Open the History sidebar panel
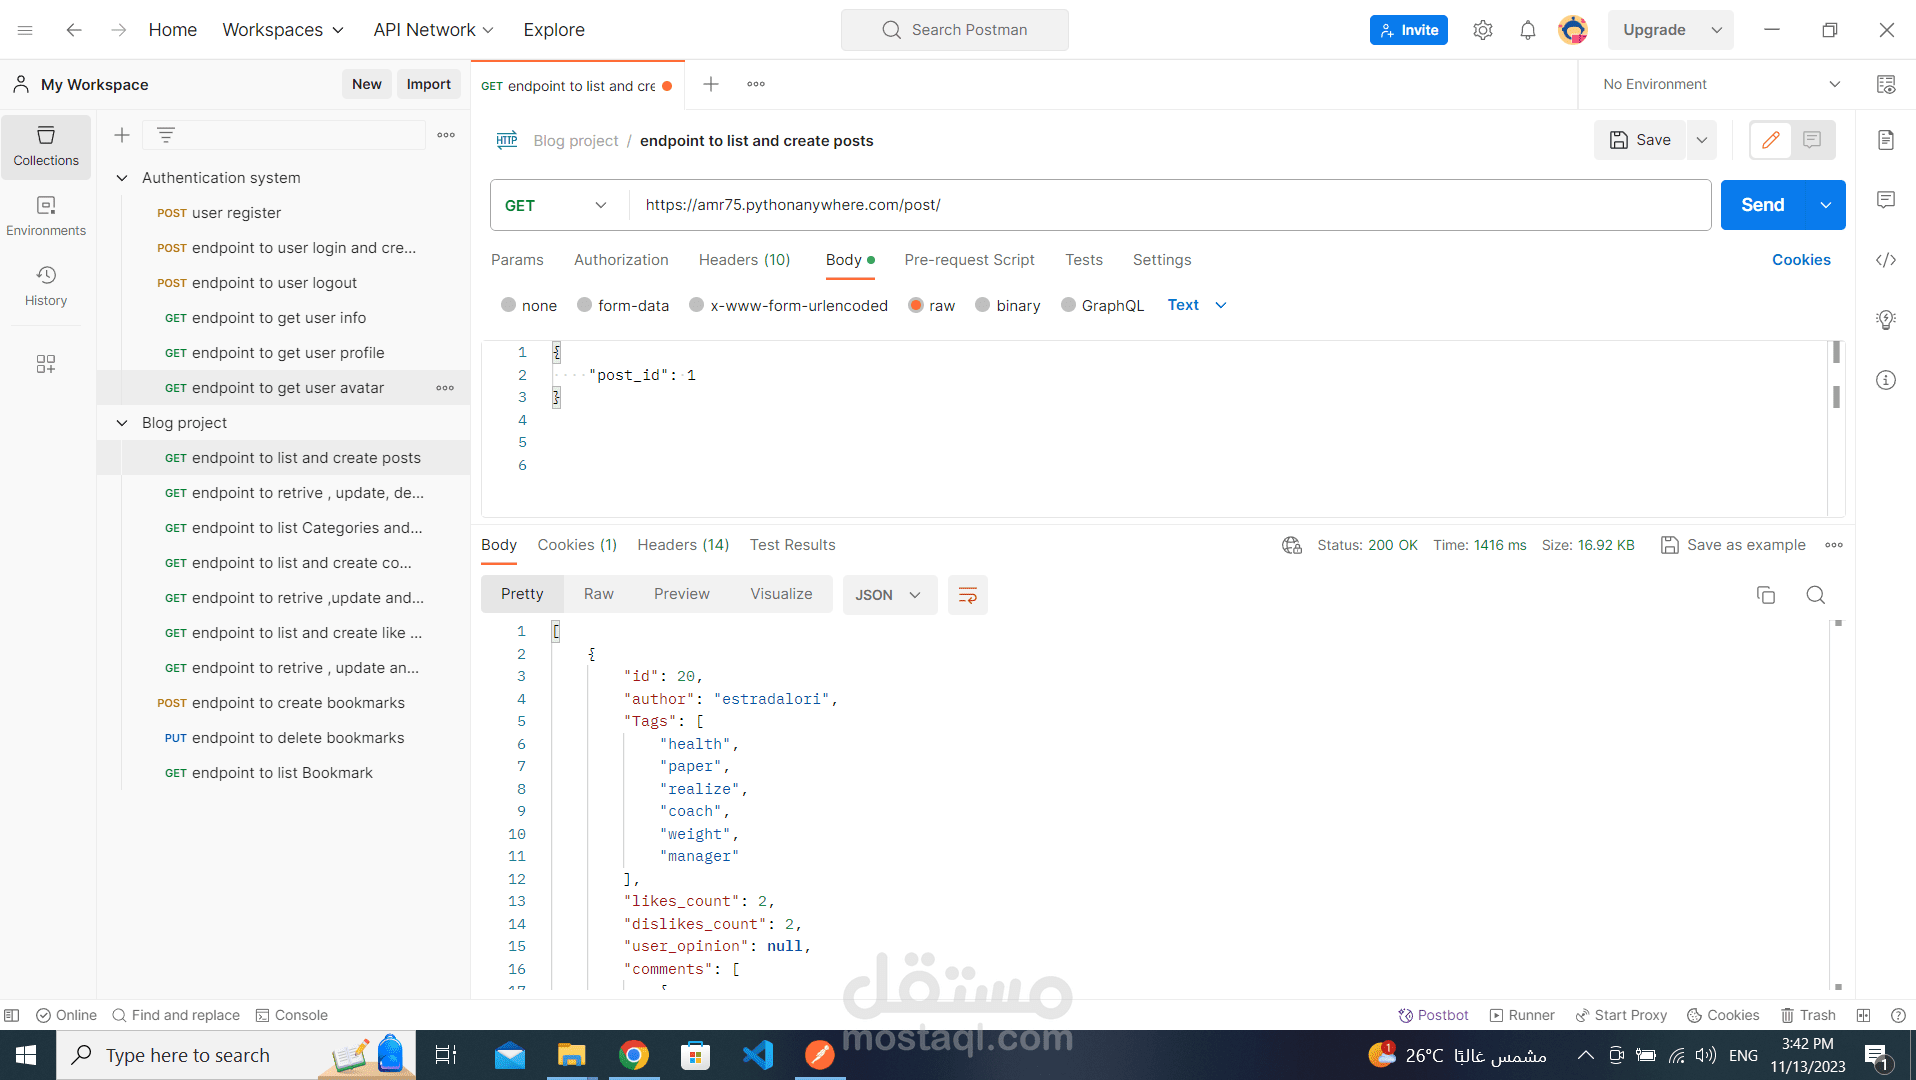The width and height of the screenshot is (1916, 1080). pyautogui.click(x=46, y=286)
